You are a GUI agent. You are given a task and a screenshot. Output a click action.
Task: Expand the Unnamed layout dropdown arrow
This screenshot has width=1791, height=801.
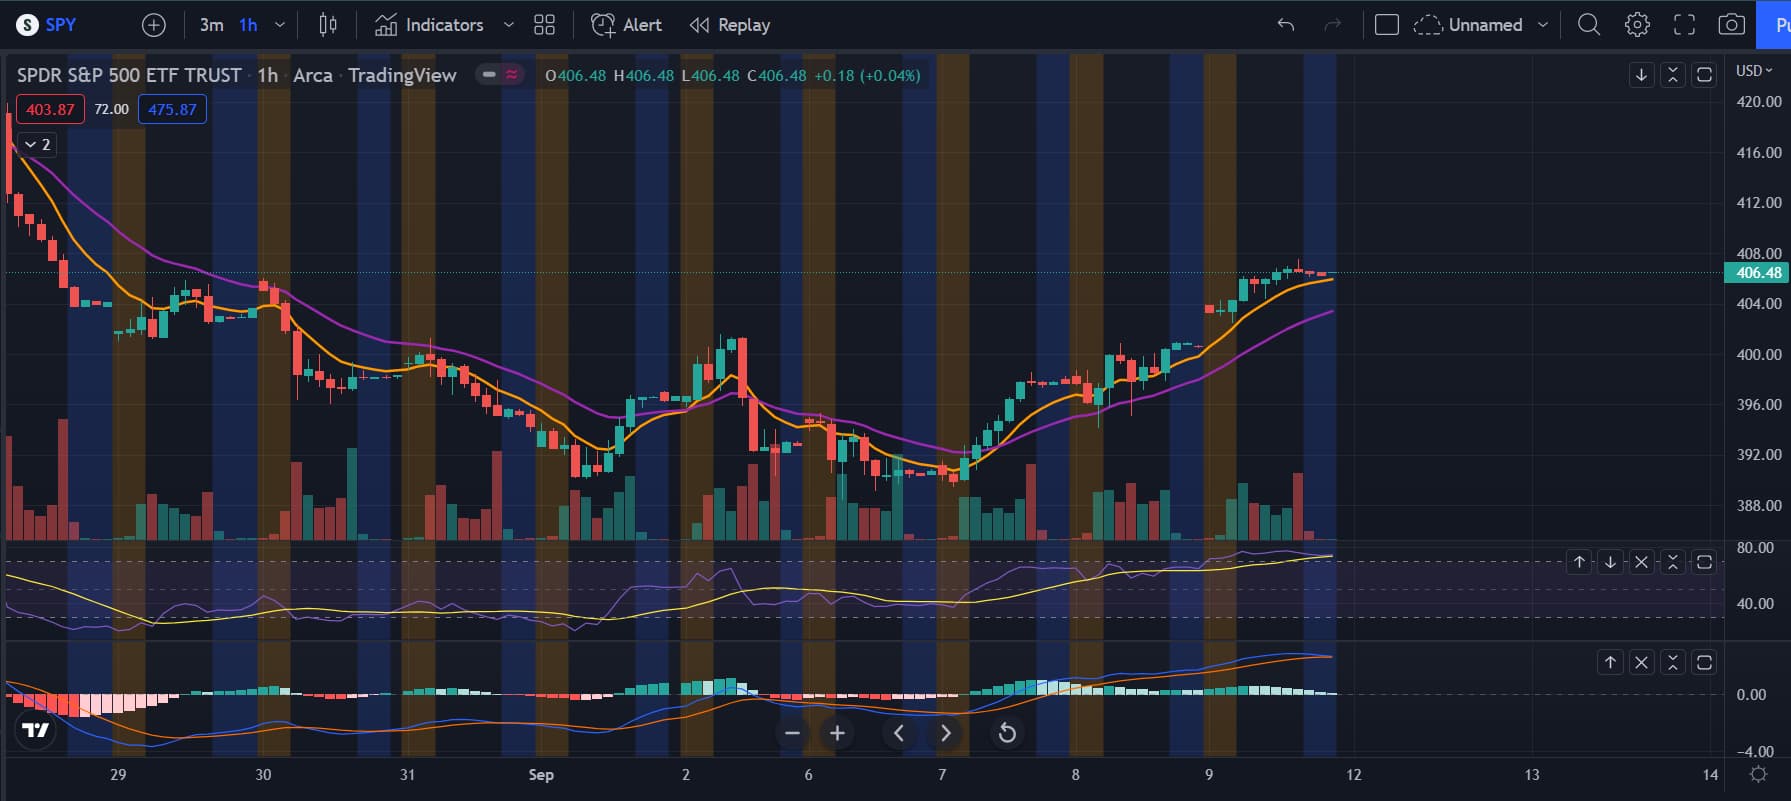pyautogui.click(x=1542, y=25)
